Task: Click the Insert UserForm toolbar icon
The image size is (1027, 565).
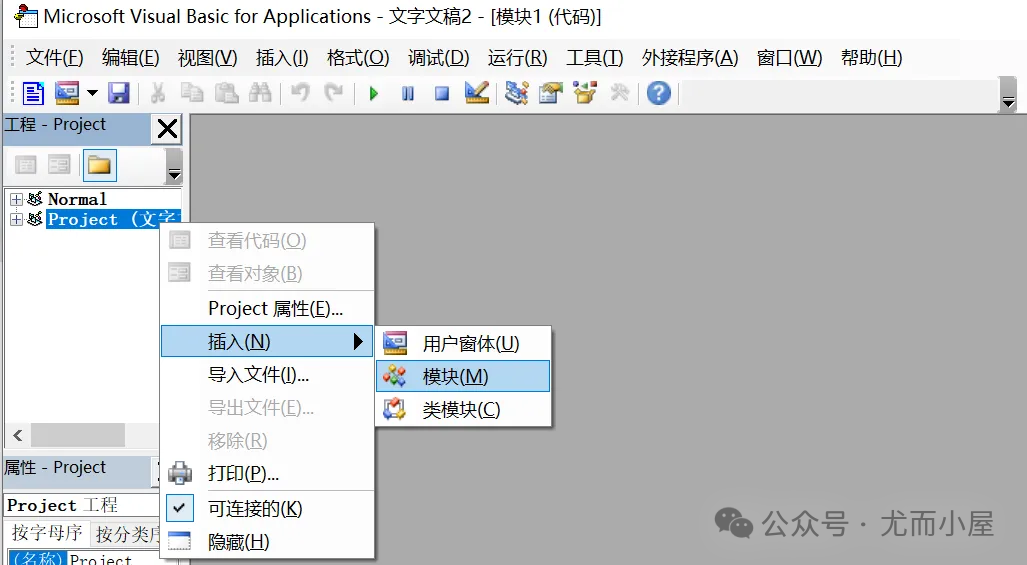Action: [x=67, y=94]
